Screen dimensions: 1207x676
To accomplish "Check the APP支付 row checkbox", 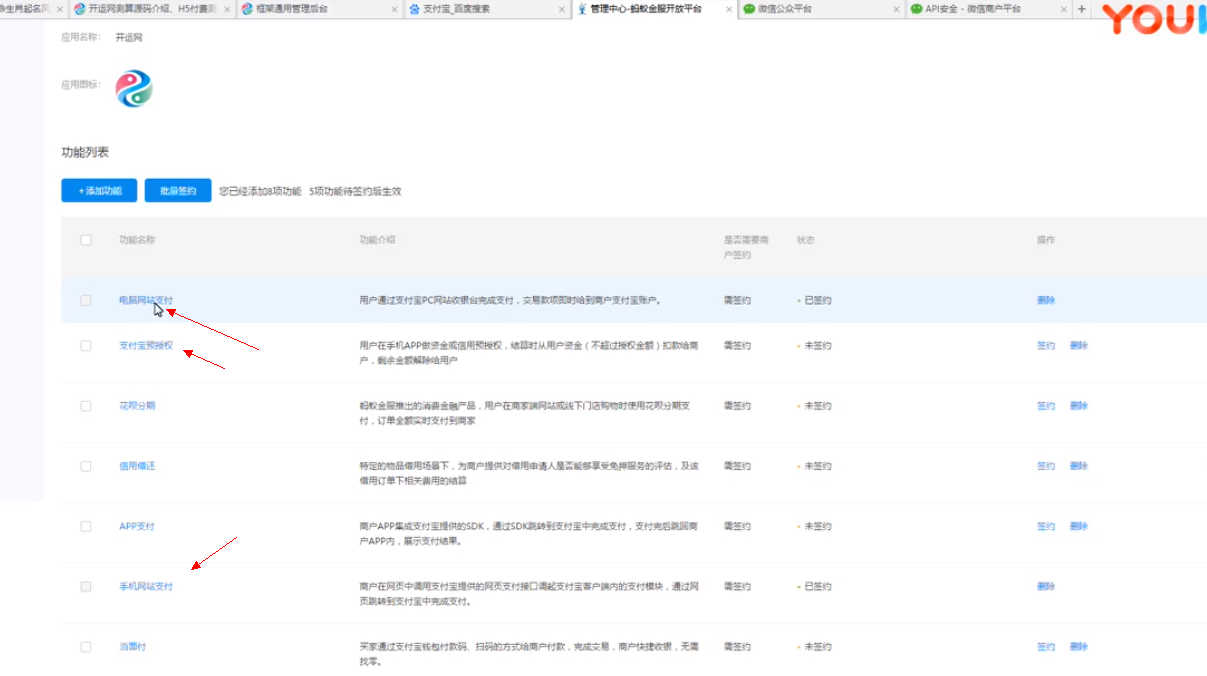I will click(86, 526).
